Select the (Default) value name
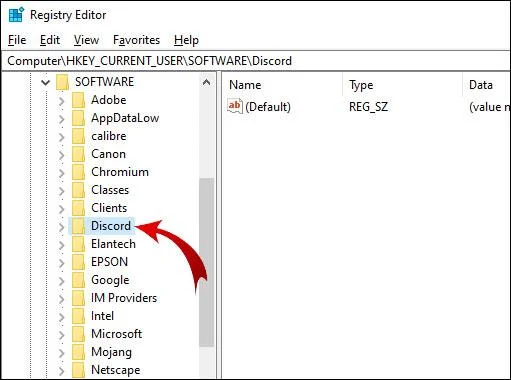The width and height of the screenshot is (511, 380). pyautogui.click(x=268, y=107)
